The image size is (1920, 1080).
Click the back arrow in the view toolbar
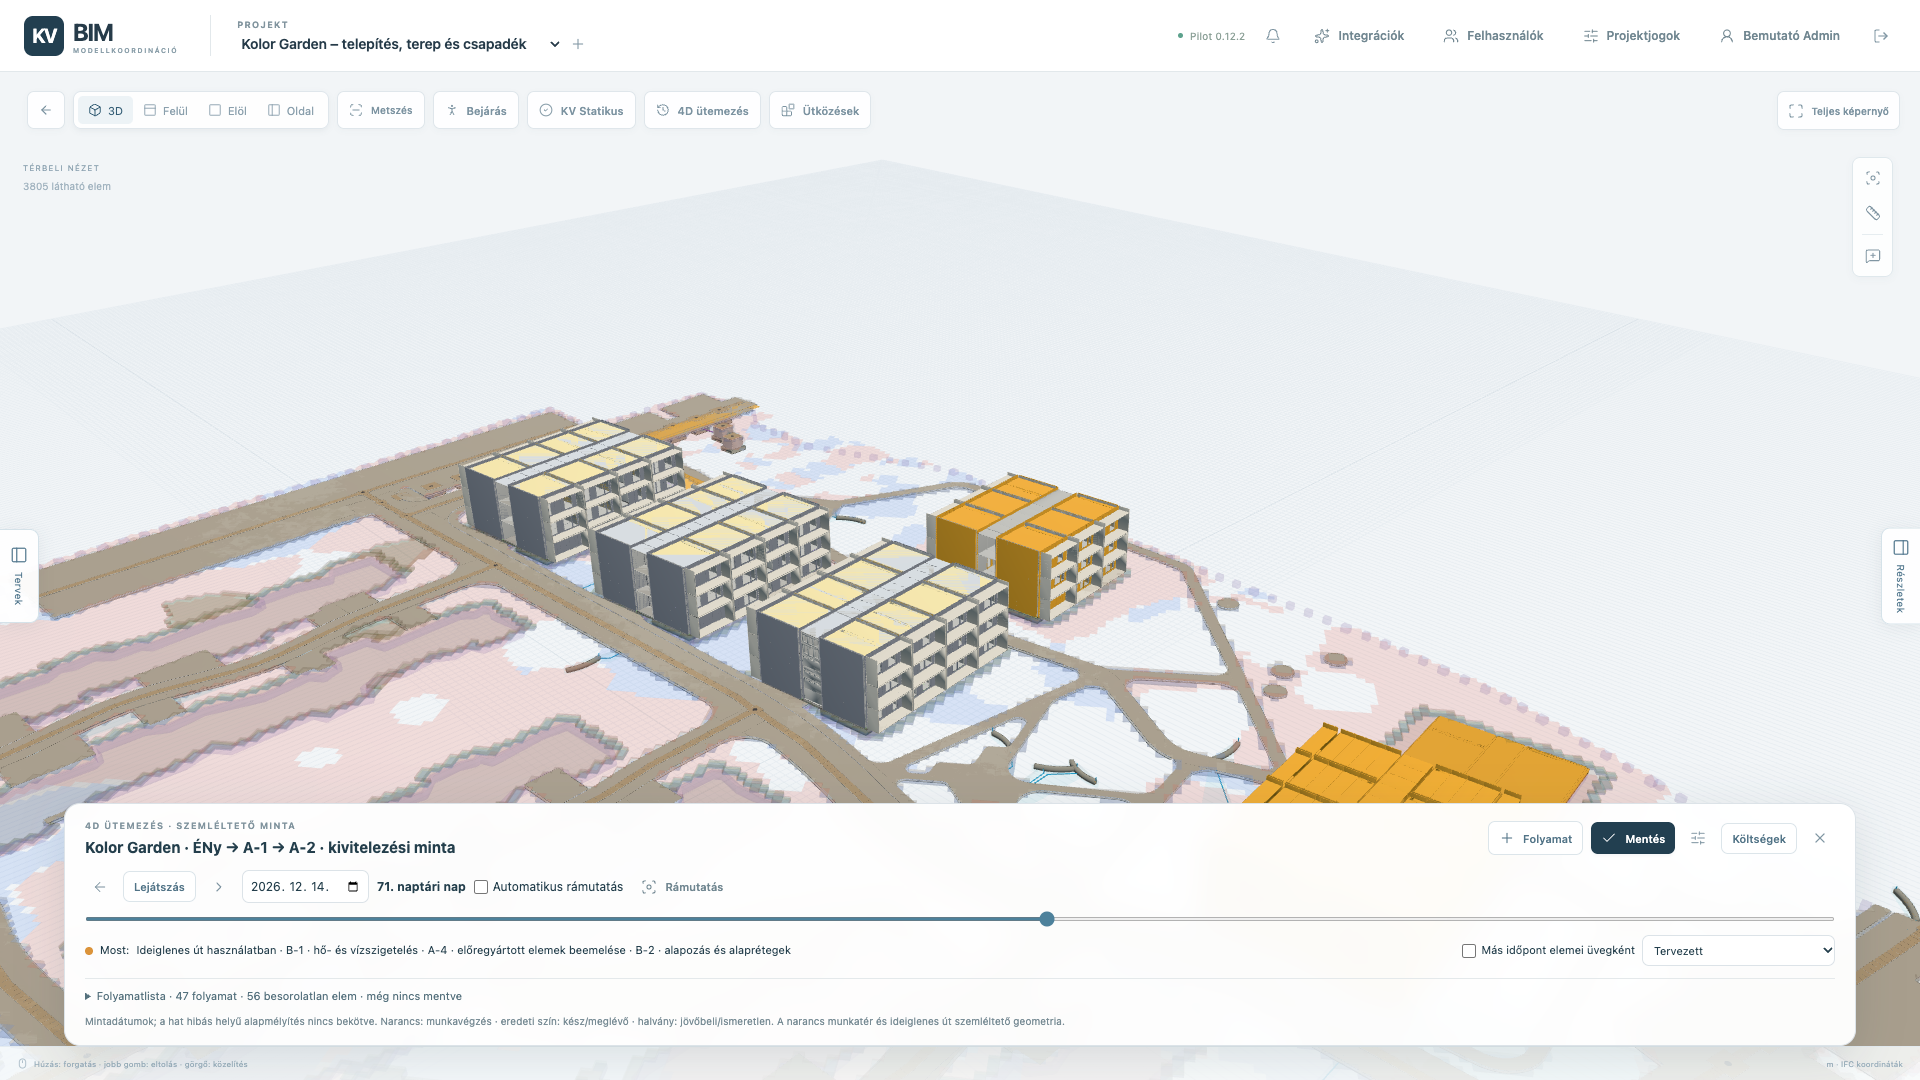coord(46,110)
